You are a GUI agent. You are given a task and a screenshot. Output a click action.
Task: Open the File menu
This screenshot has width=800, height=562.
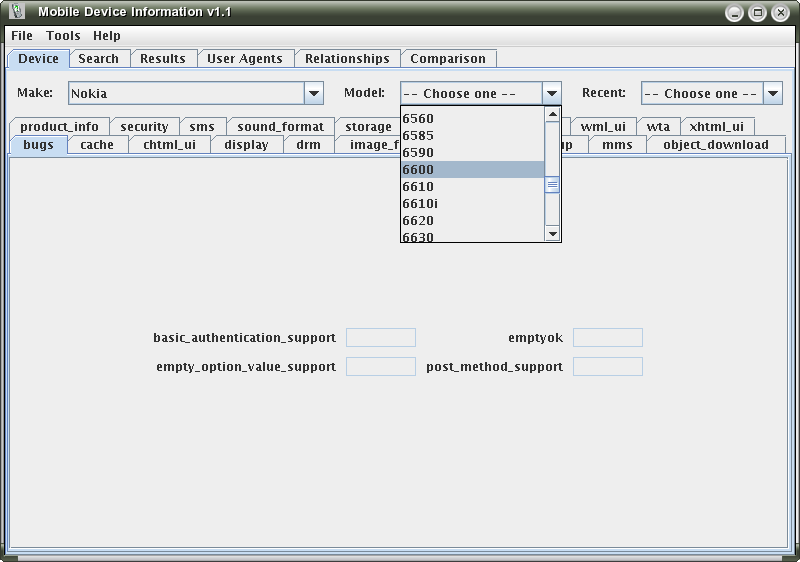click(22, 35)
